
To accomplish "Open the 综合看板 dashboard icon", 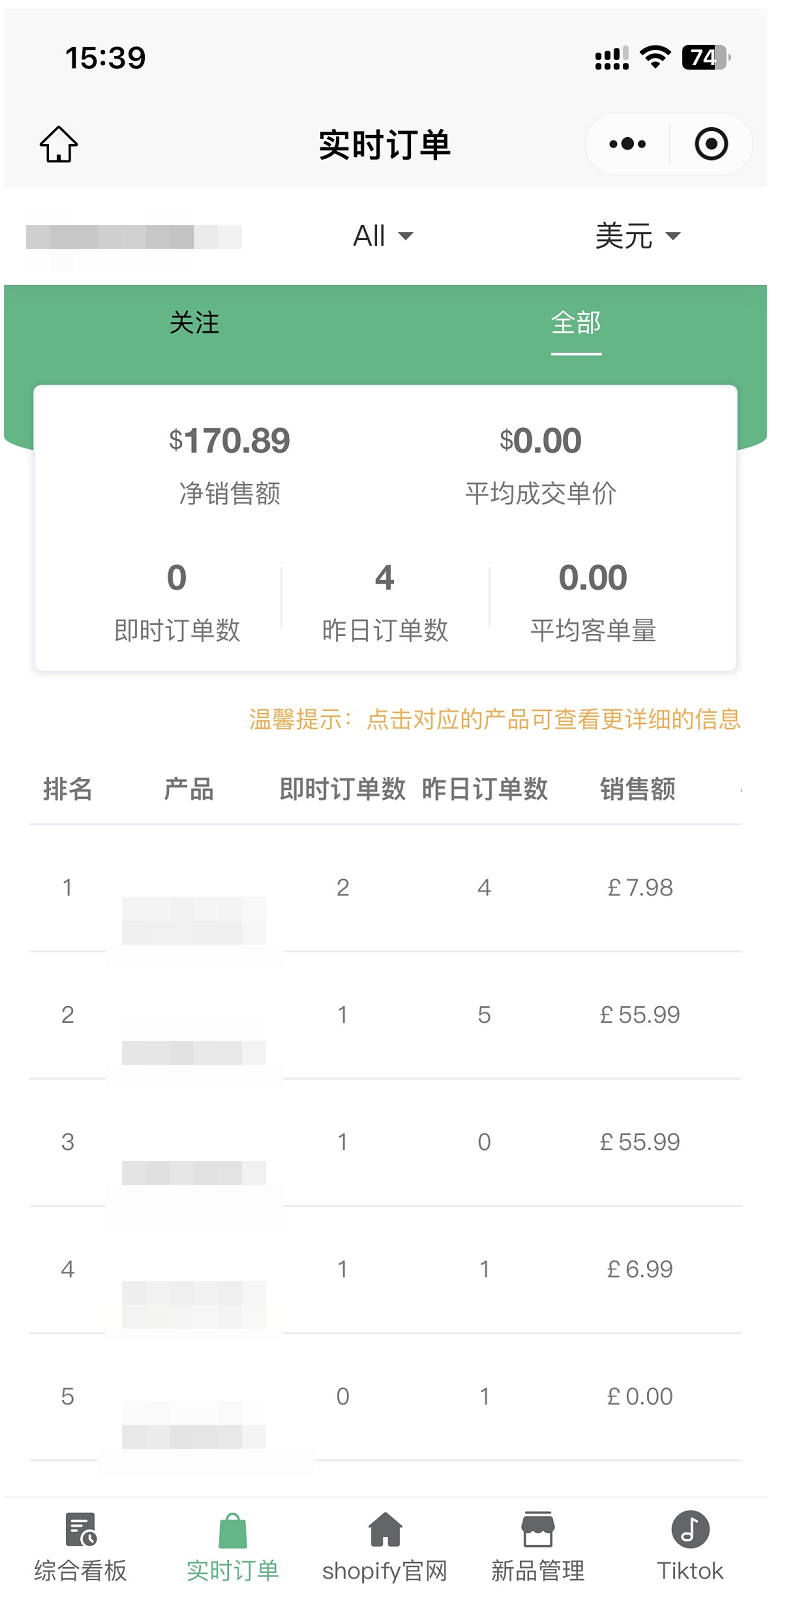I will 81,1529.
